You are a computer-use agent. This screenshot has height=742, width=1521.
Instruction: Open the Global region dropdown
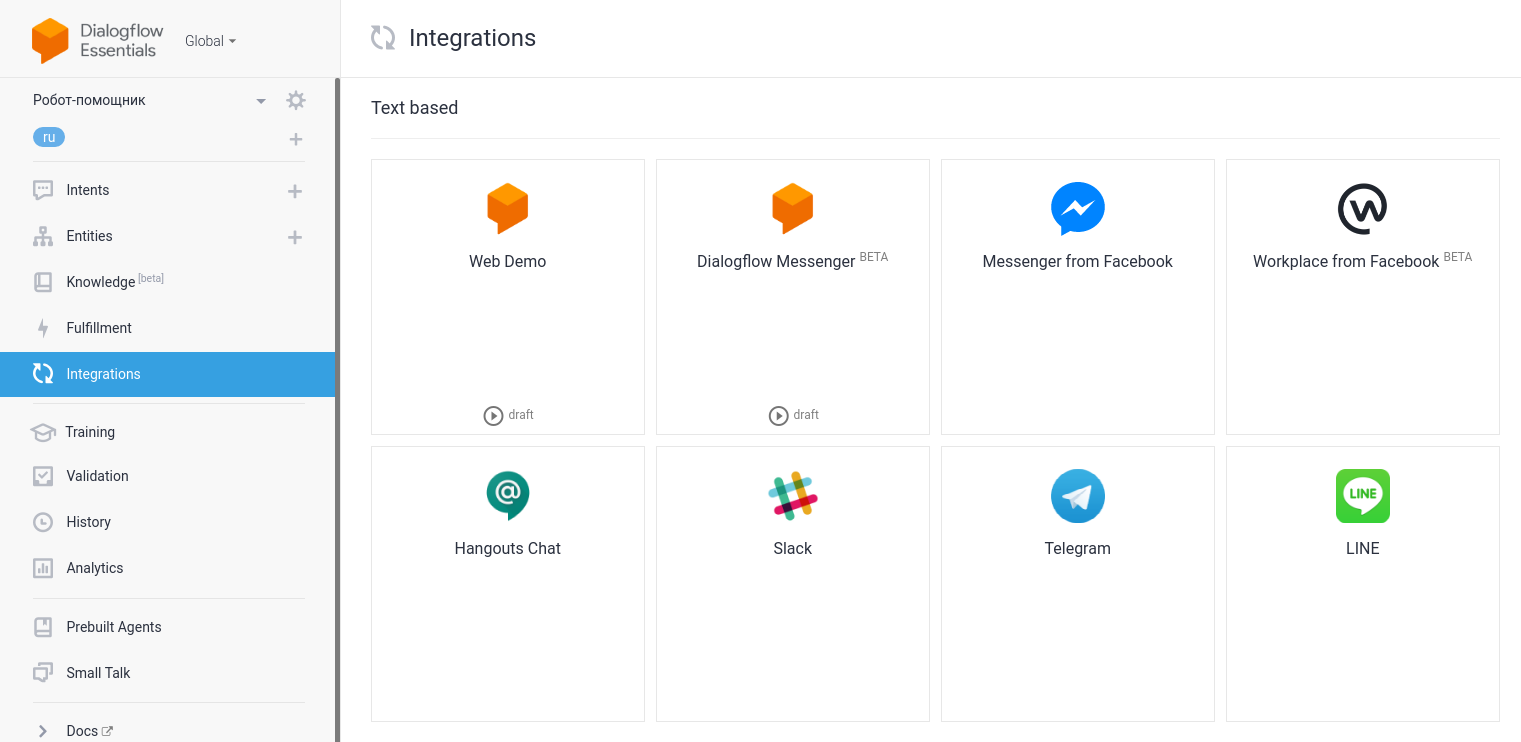click(x=211, y=41)
